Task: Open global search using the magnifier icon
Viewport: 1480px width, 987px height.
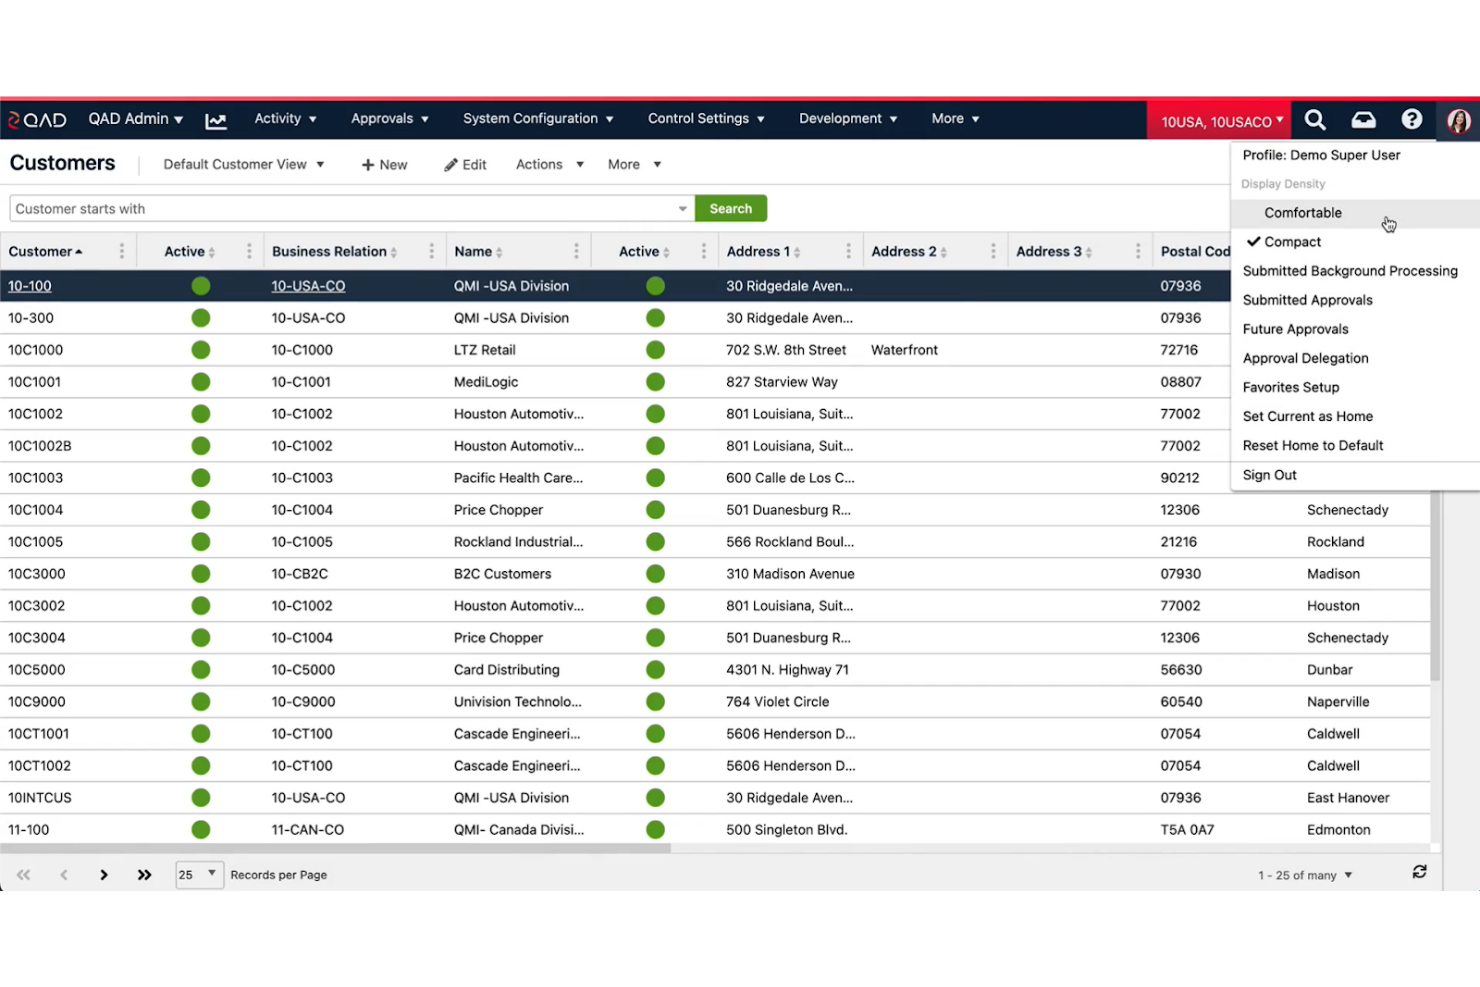Action: [1315, 119]
